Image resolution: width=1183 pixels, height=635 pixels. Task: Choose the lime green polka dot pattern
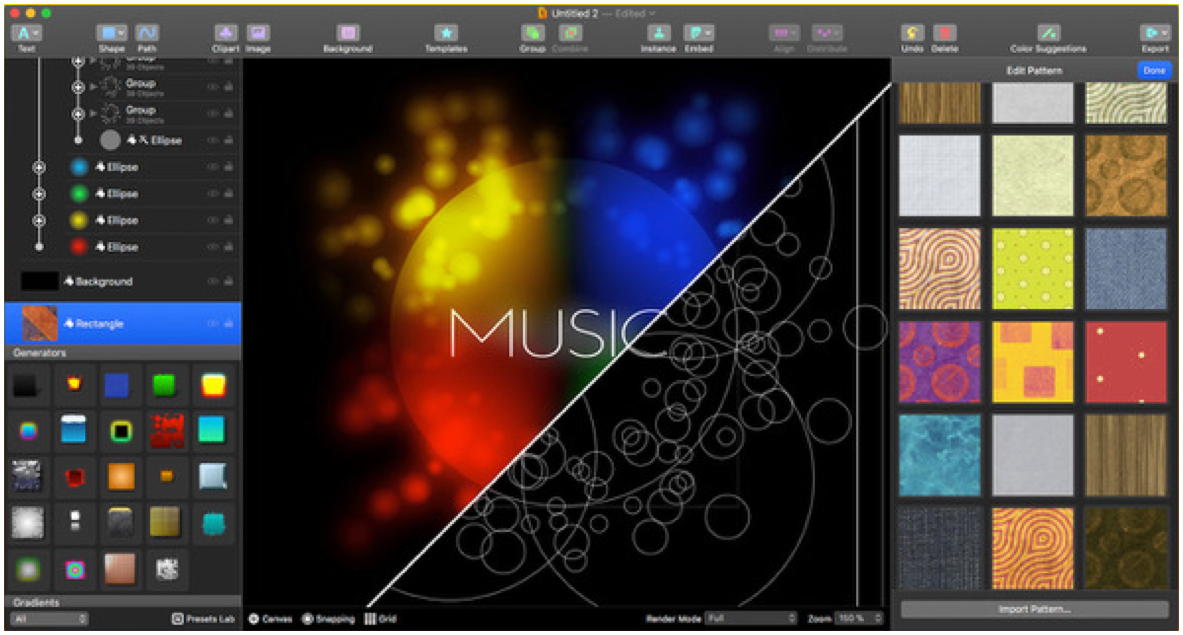tap(1033, 268)
